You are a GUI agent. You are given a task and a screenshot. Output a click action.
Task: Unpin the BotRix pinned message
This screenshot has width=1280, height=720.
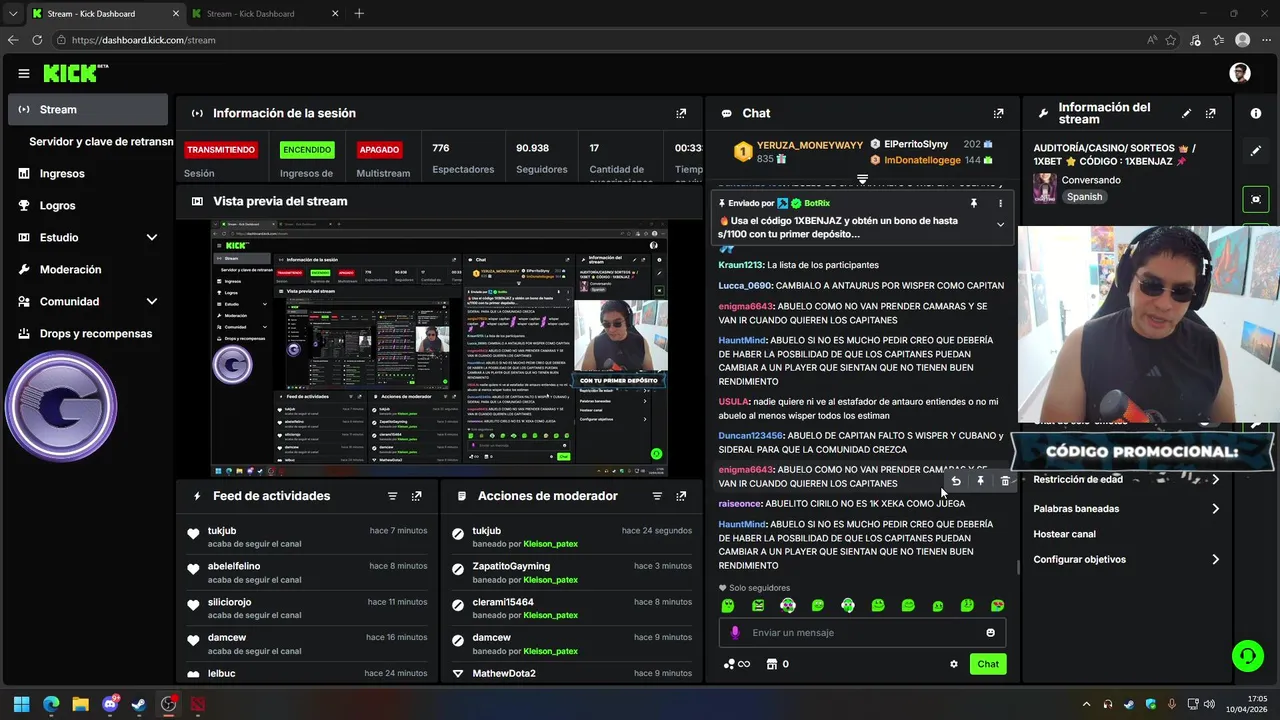click(x=974, y=203)
